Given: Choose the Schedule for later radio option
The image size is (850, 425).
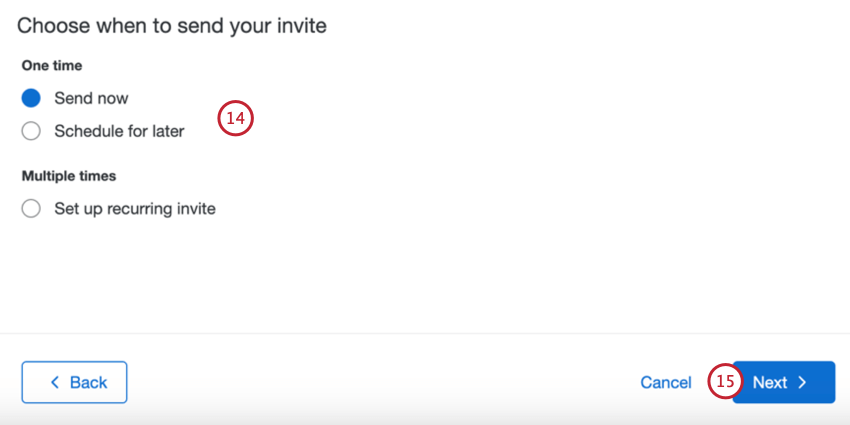Looking at the screenshot, I should [31, 131].
